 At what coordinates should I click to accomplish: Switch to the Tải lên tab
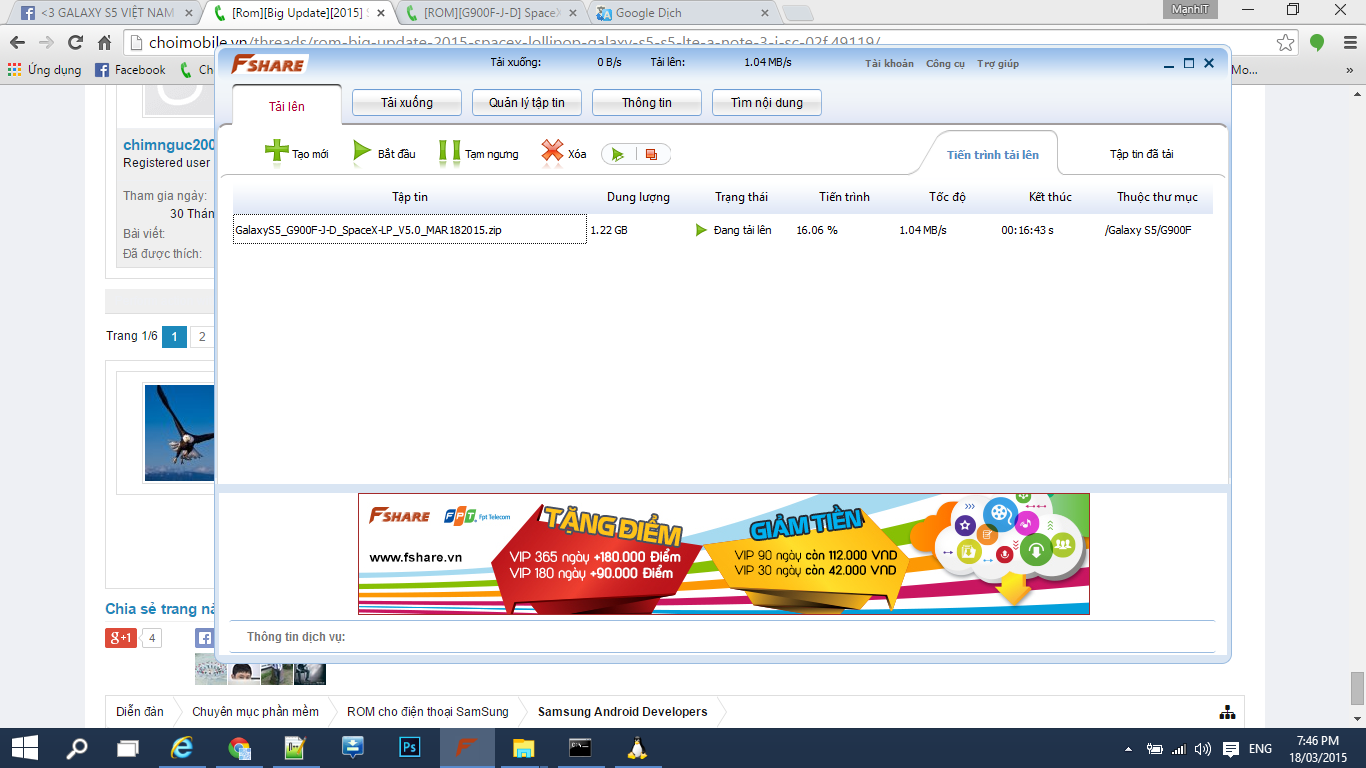(x=287, y=106)
